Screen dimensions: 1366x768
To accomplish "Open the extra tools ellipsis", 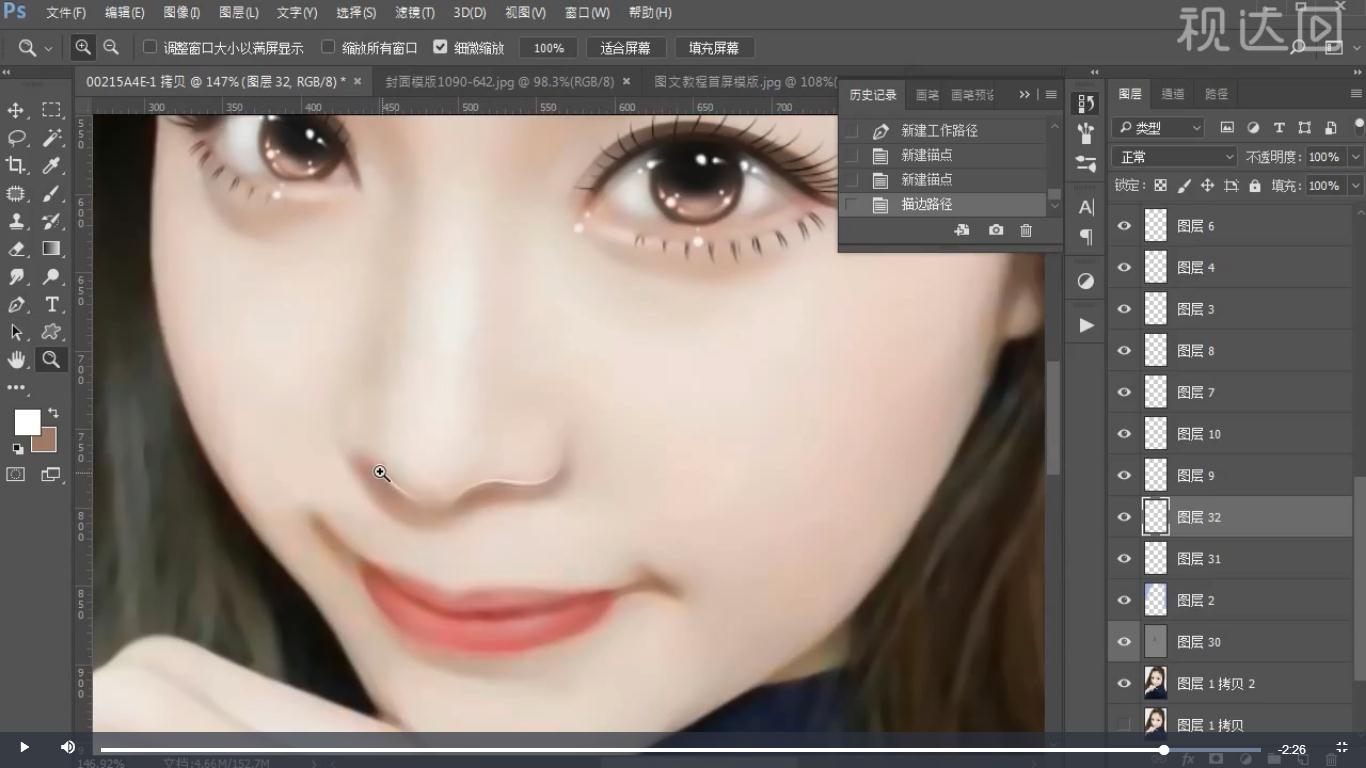I will coord(16,387).
